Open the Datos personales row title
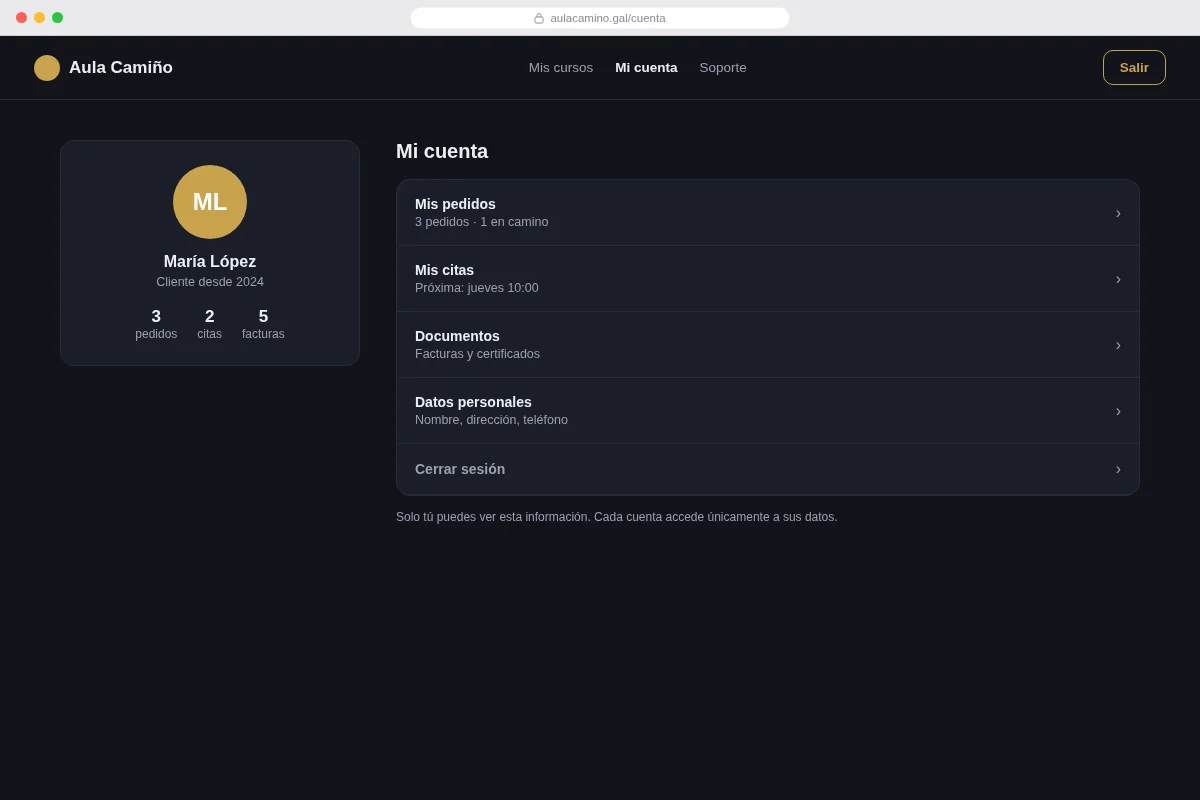The height and width of the screenshot is (800, 1200). coord(473,402)
